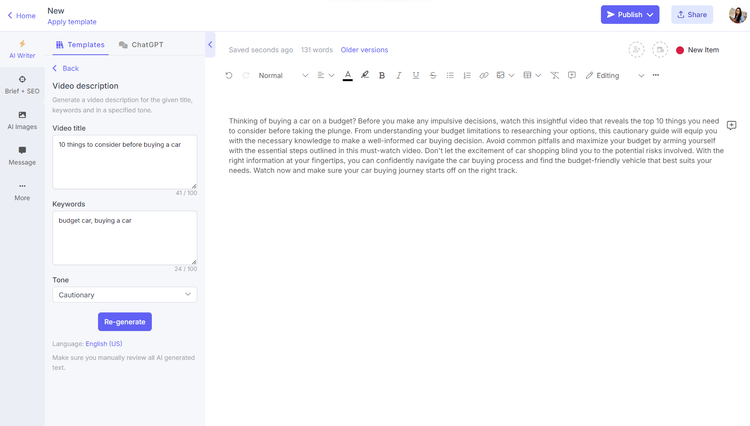Open the AI Images panel
The image size is (750, 426).
click(22, 120)
